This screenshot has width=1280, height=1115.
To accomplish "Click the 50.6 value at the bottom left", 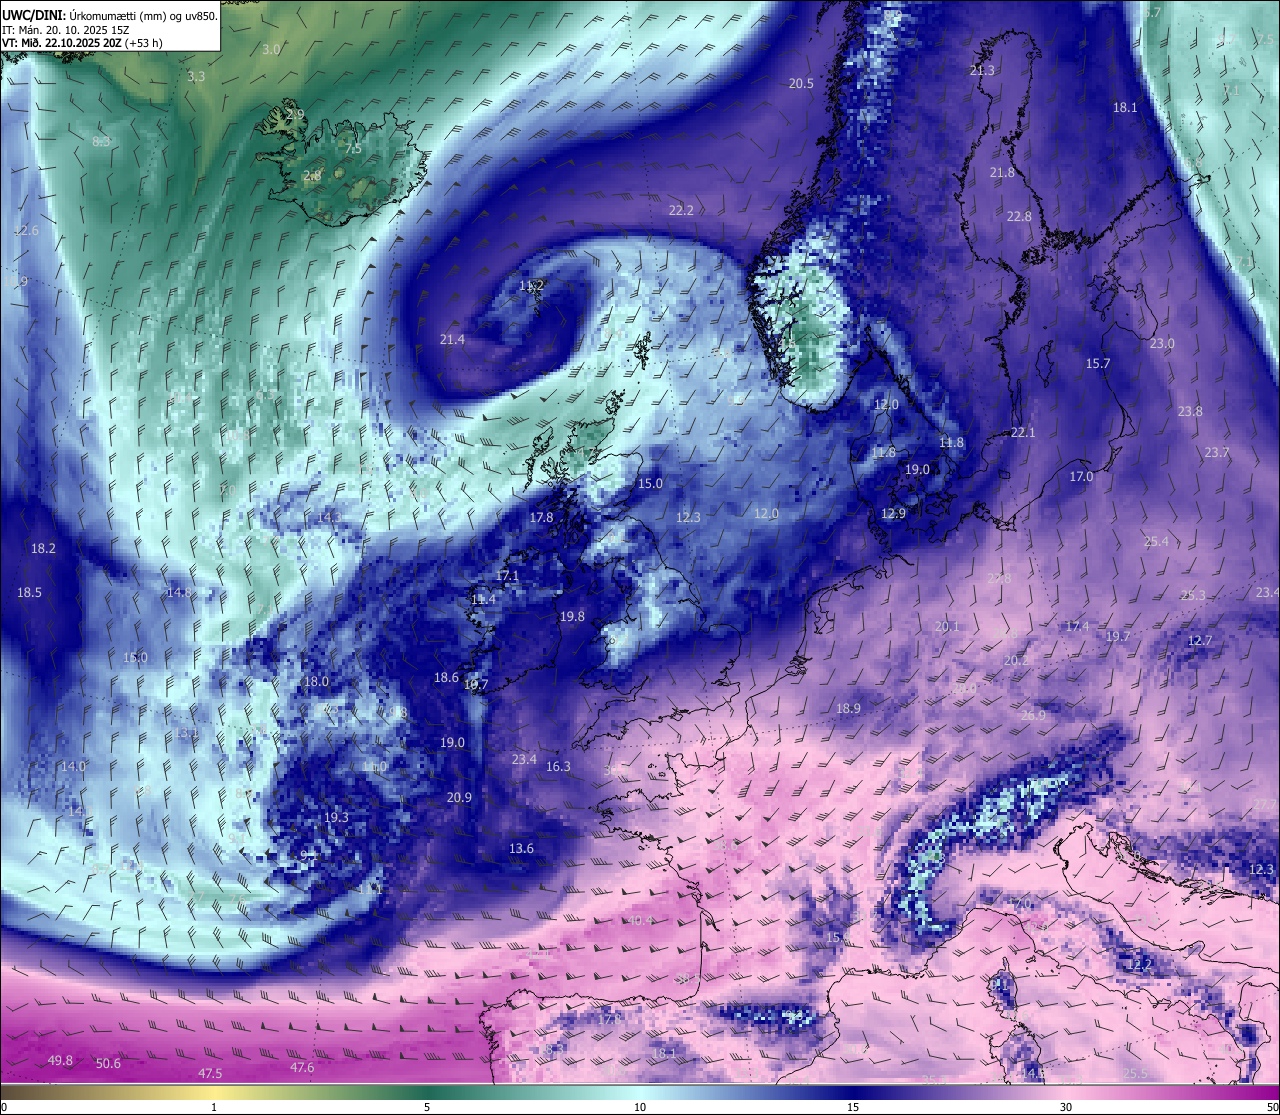I will 108,1063.
